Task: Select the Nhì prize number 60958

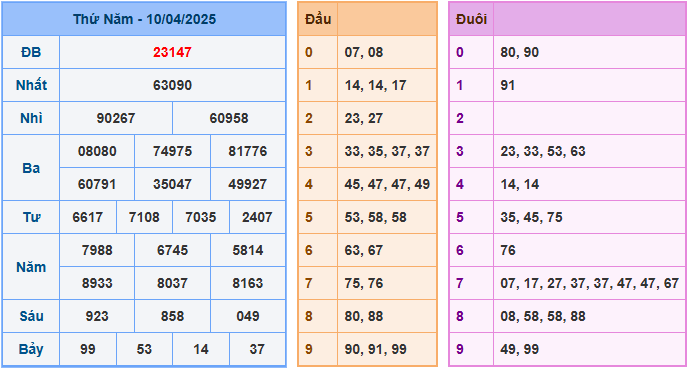Action: [229, 118]
